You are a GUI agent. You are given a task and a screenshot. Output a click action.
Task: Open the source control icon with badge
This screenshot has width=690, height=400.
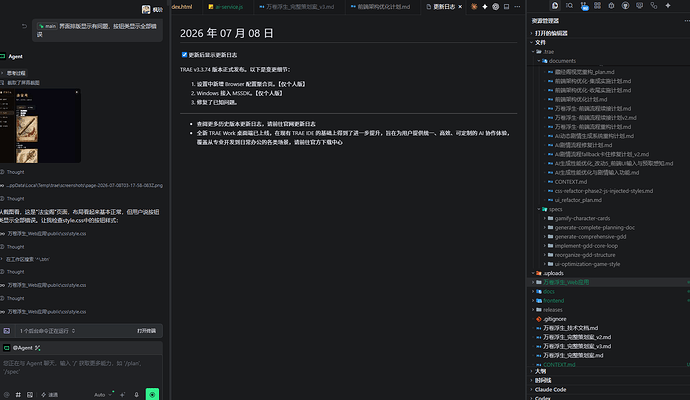[x=584, y=6]
